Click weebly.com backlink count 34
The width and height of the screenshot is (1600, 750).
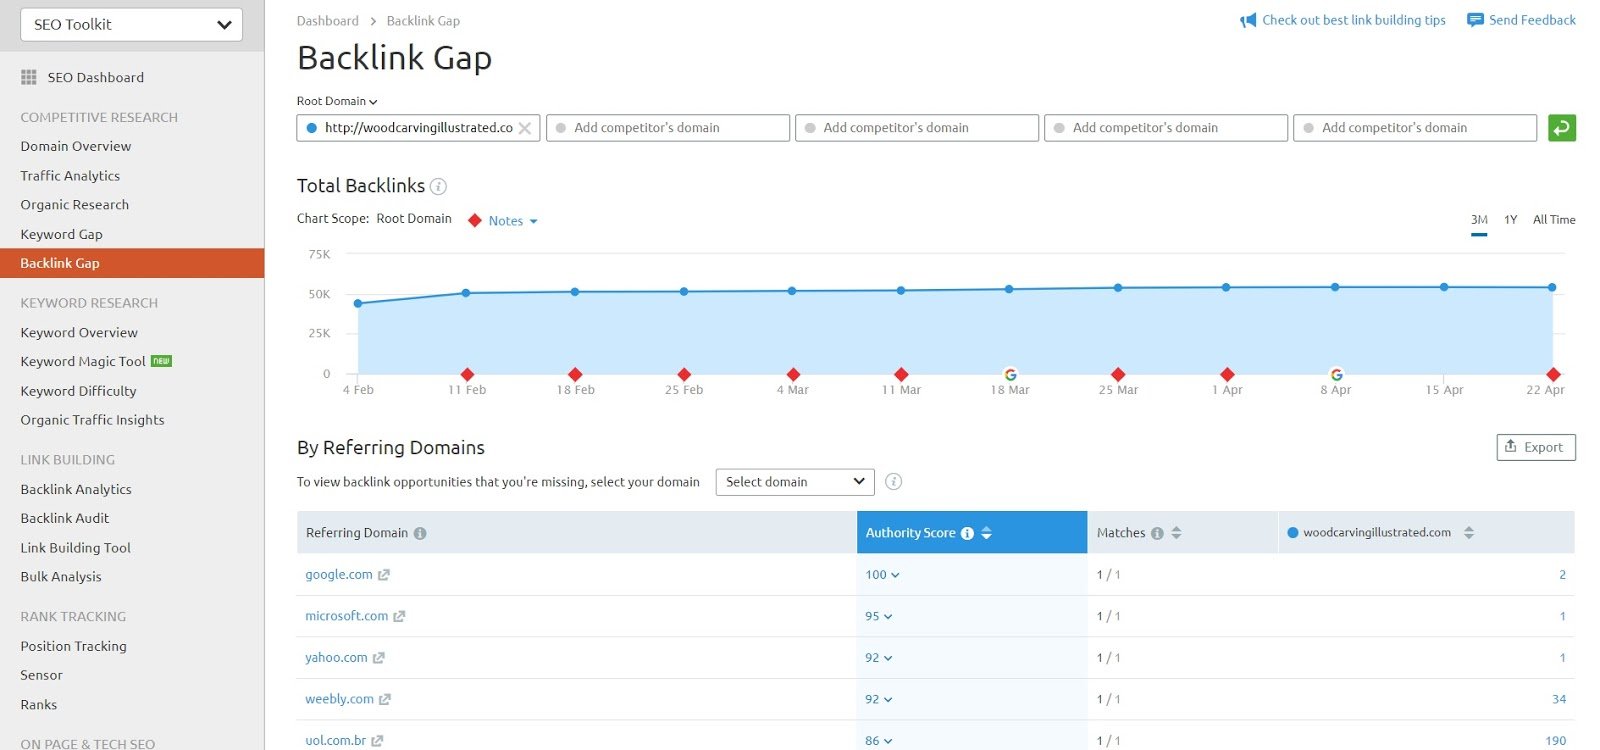click(x=1559, y=699)
